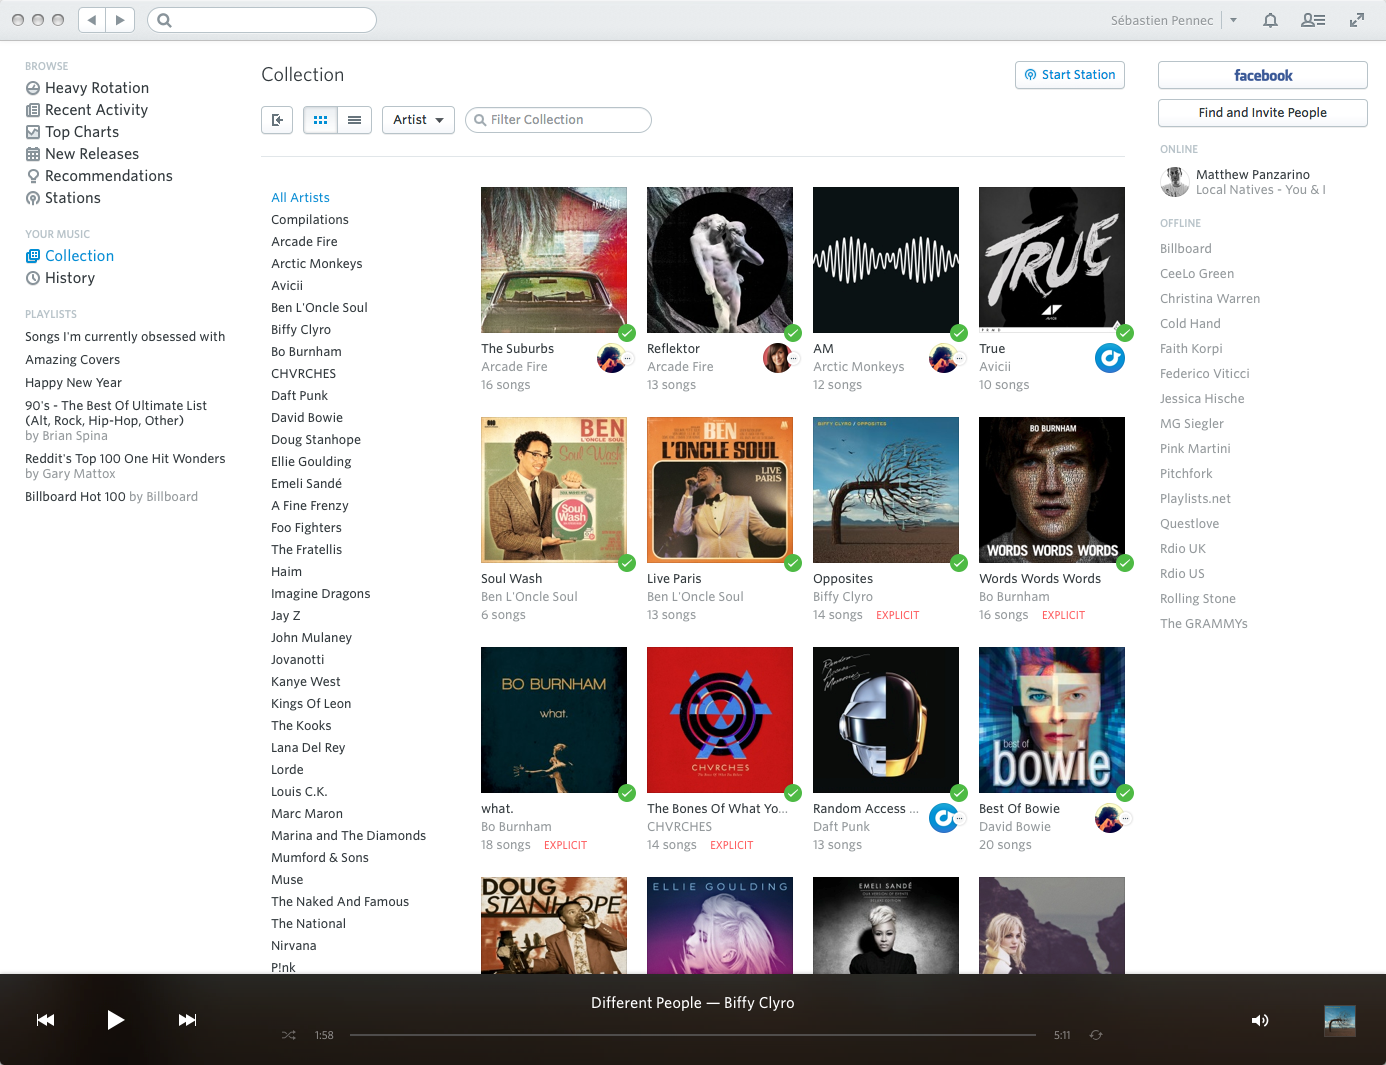Open History under Your Music

tap(60, 278)
